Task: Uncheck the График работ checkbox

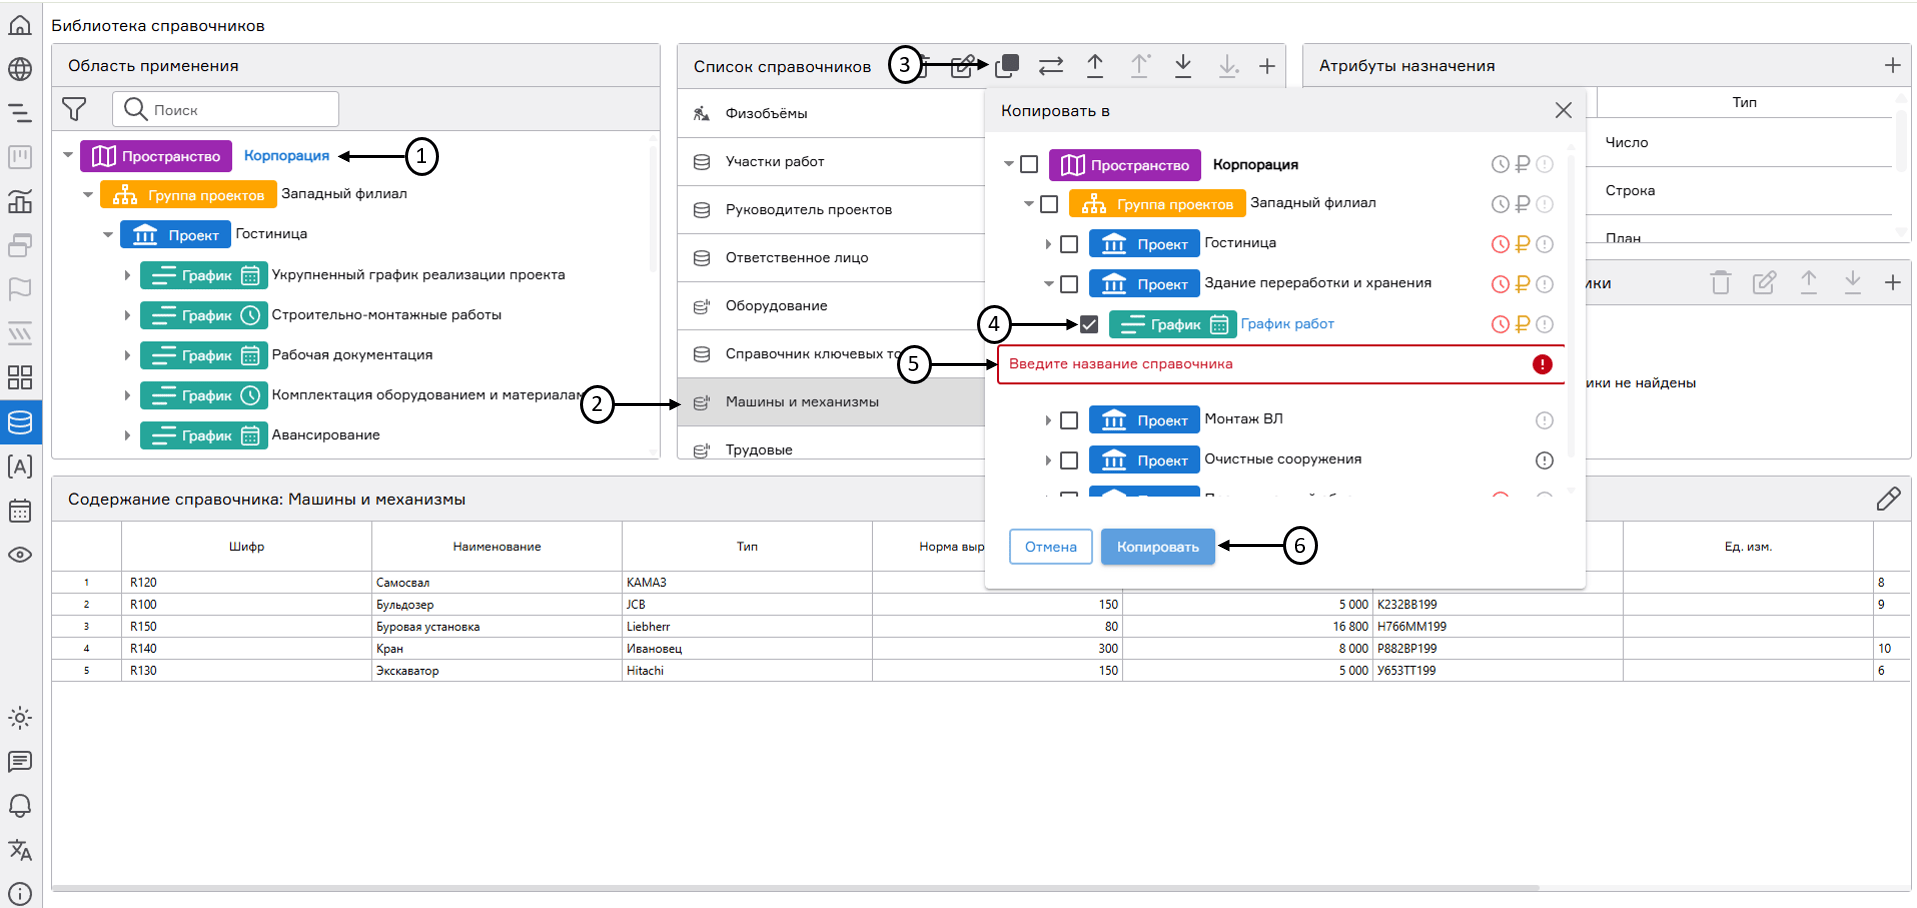Action: coord(1089,324)
